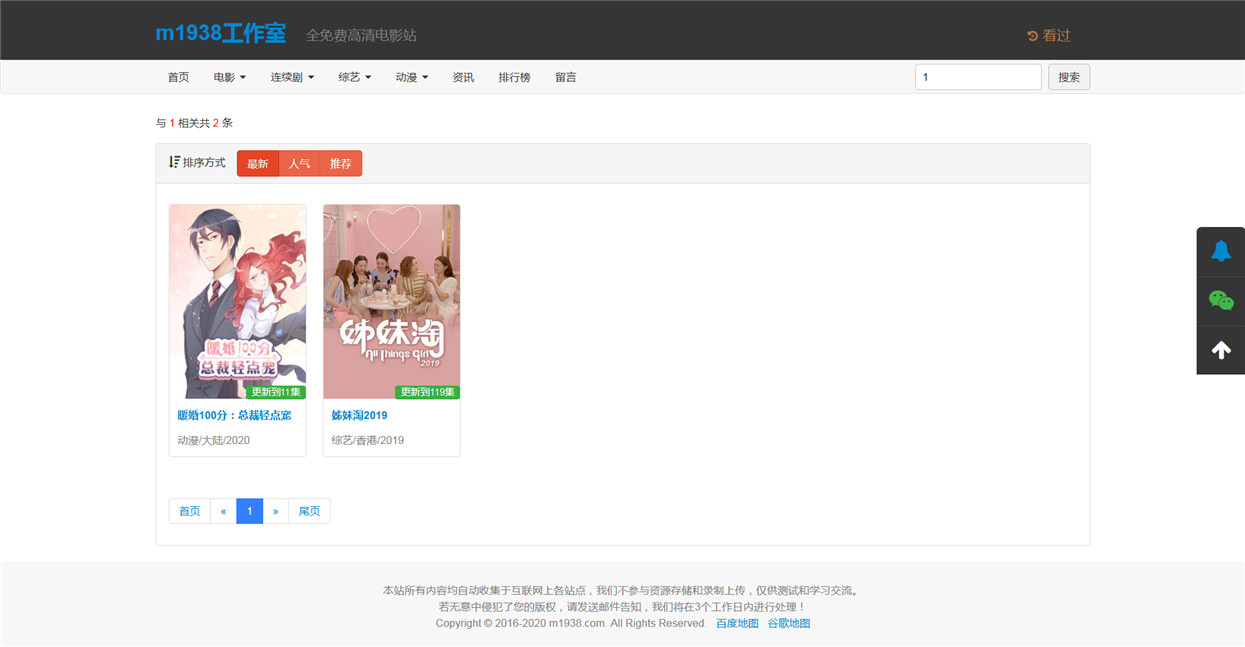Open the 谷歌地图 footer link

[789, 623]
